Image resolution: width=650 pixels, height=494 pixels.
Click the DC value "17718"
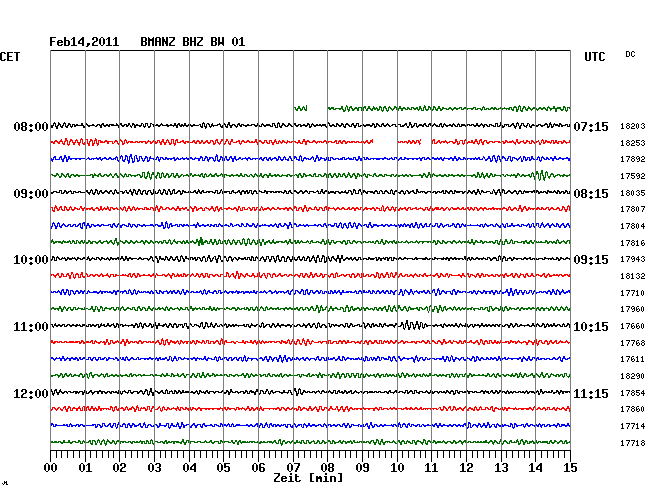tap(633, 443)
